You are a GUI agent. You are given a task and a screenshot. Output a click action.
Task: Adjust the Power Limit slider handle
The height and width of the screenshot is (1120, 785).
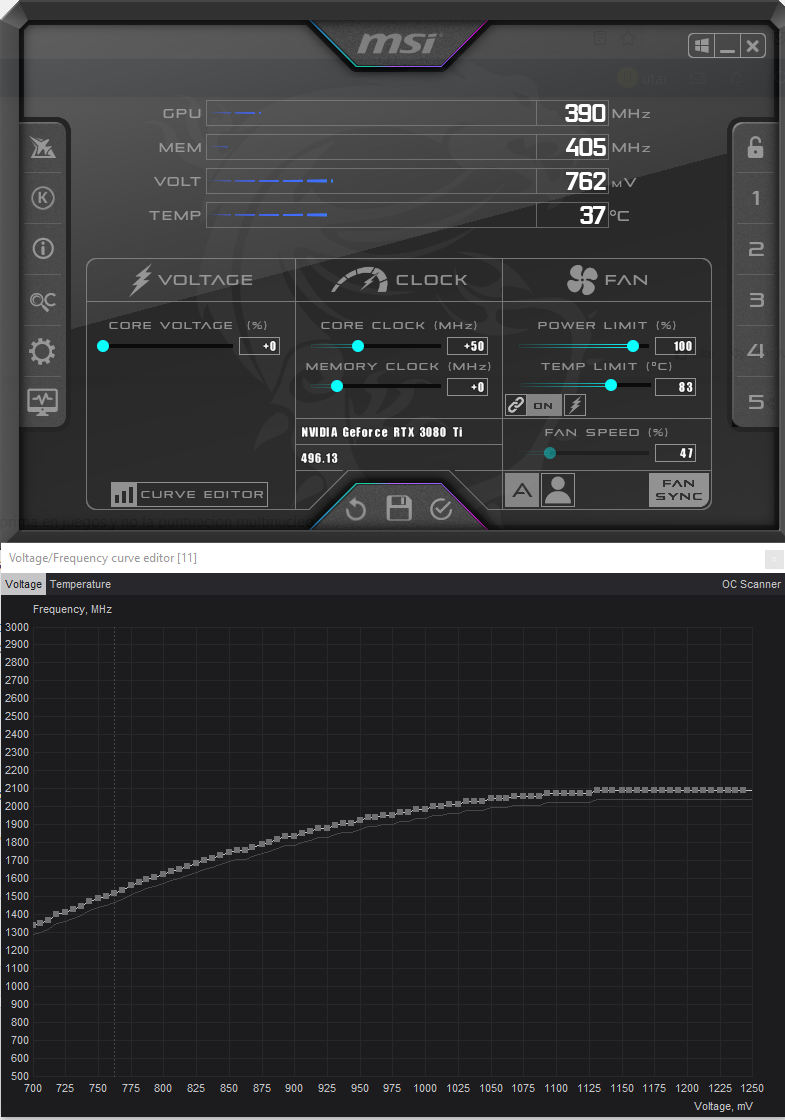tap(633, 346)
